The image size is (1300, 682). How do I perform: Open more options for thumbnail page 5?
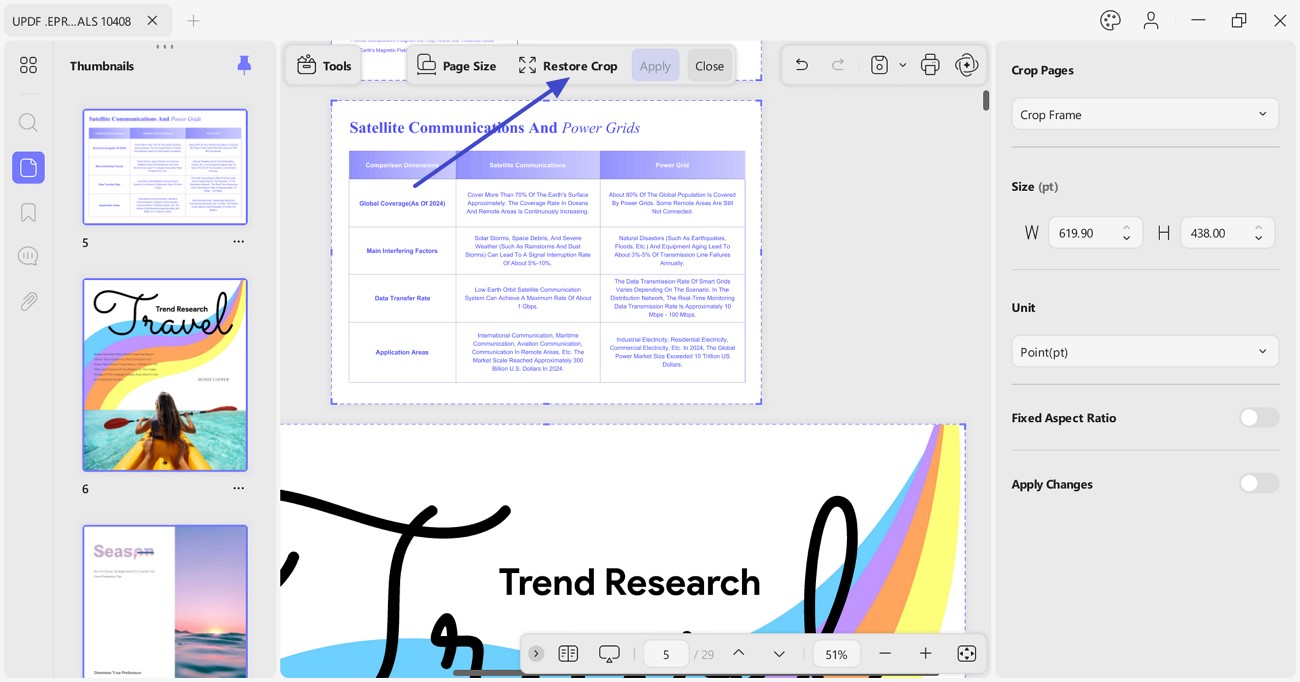pyautogui.click(x=238, y=242)
